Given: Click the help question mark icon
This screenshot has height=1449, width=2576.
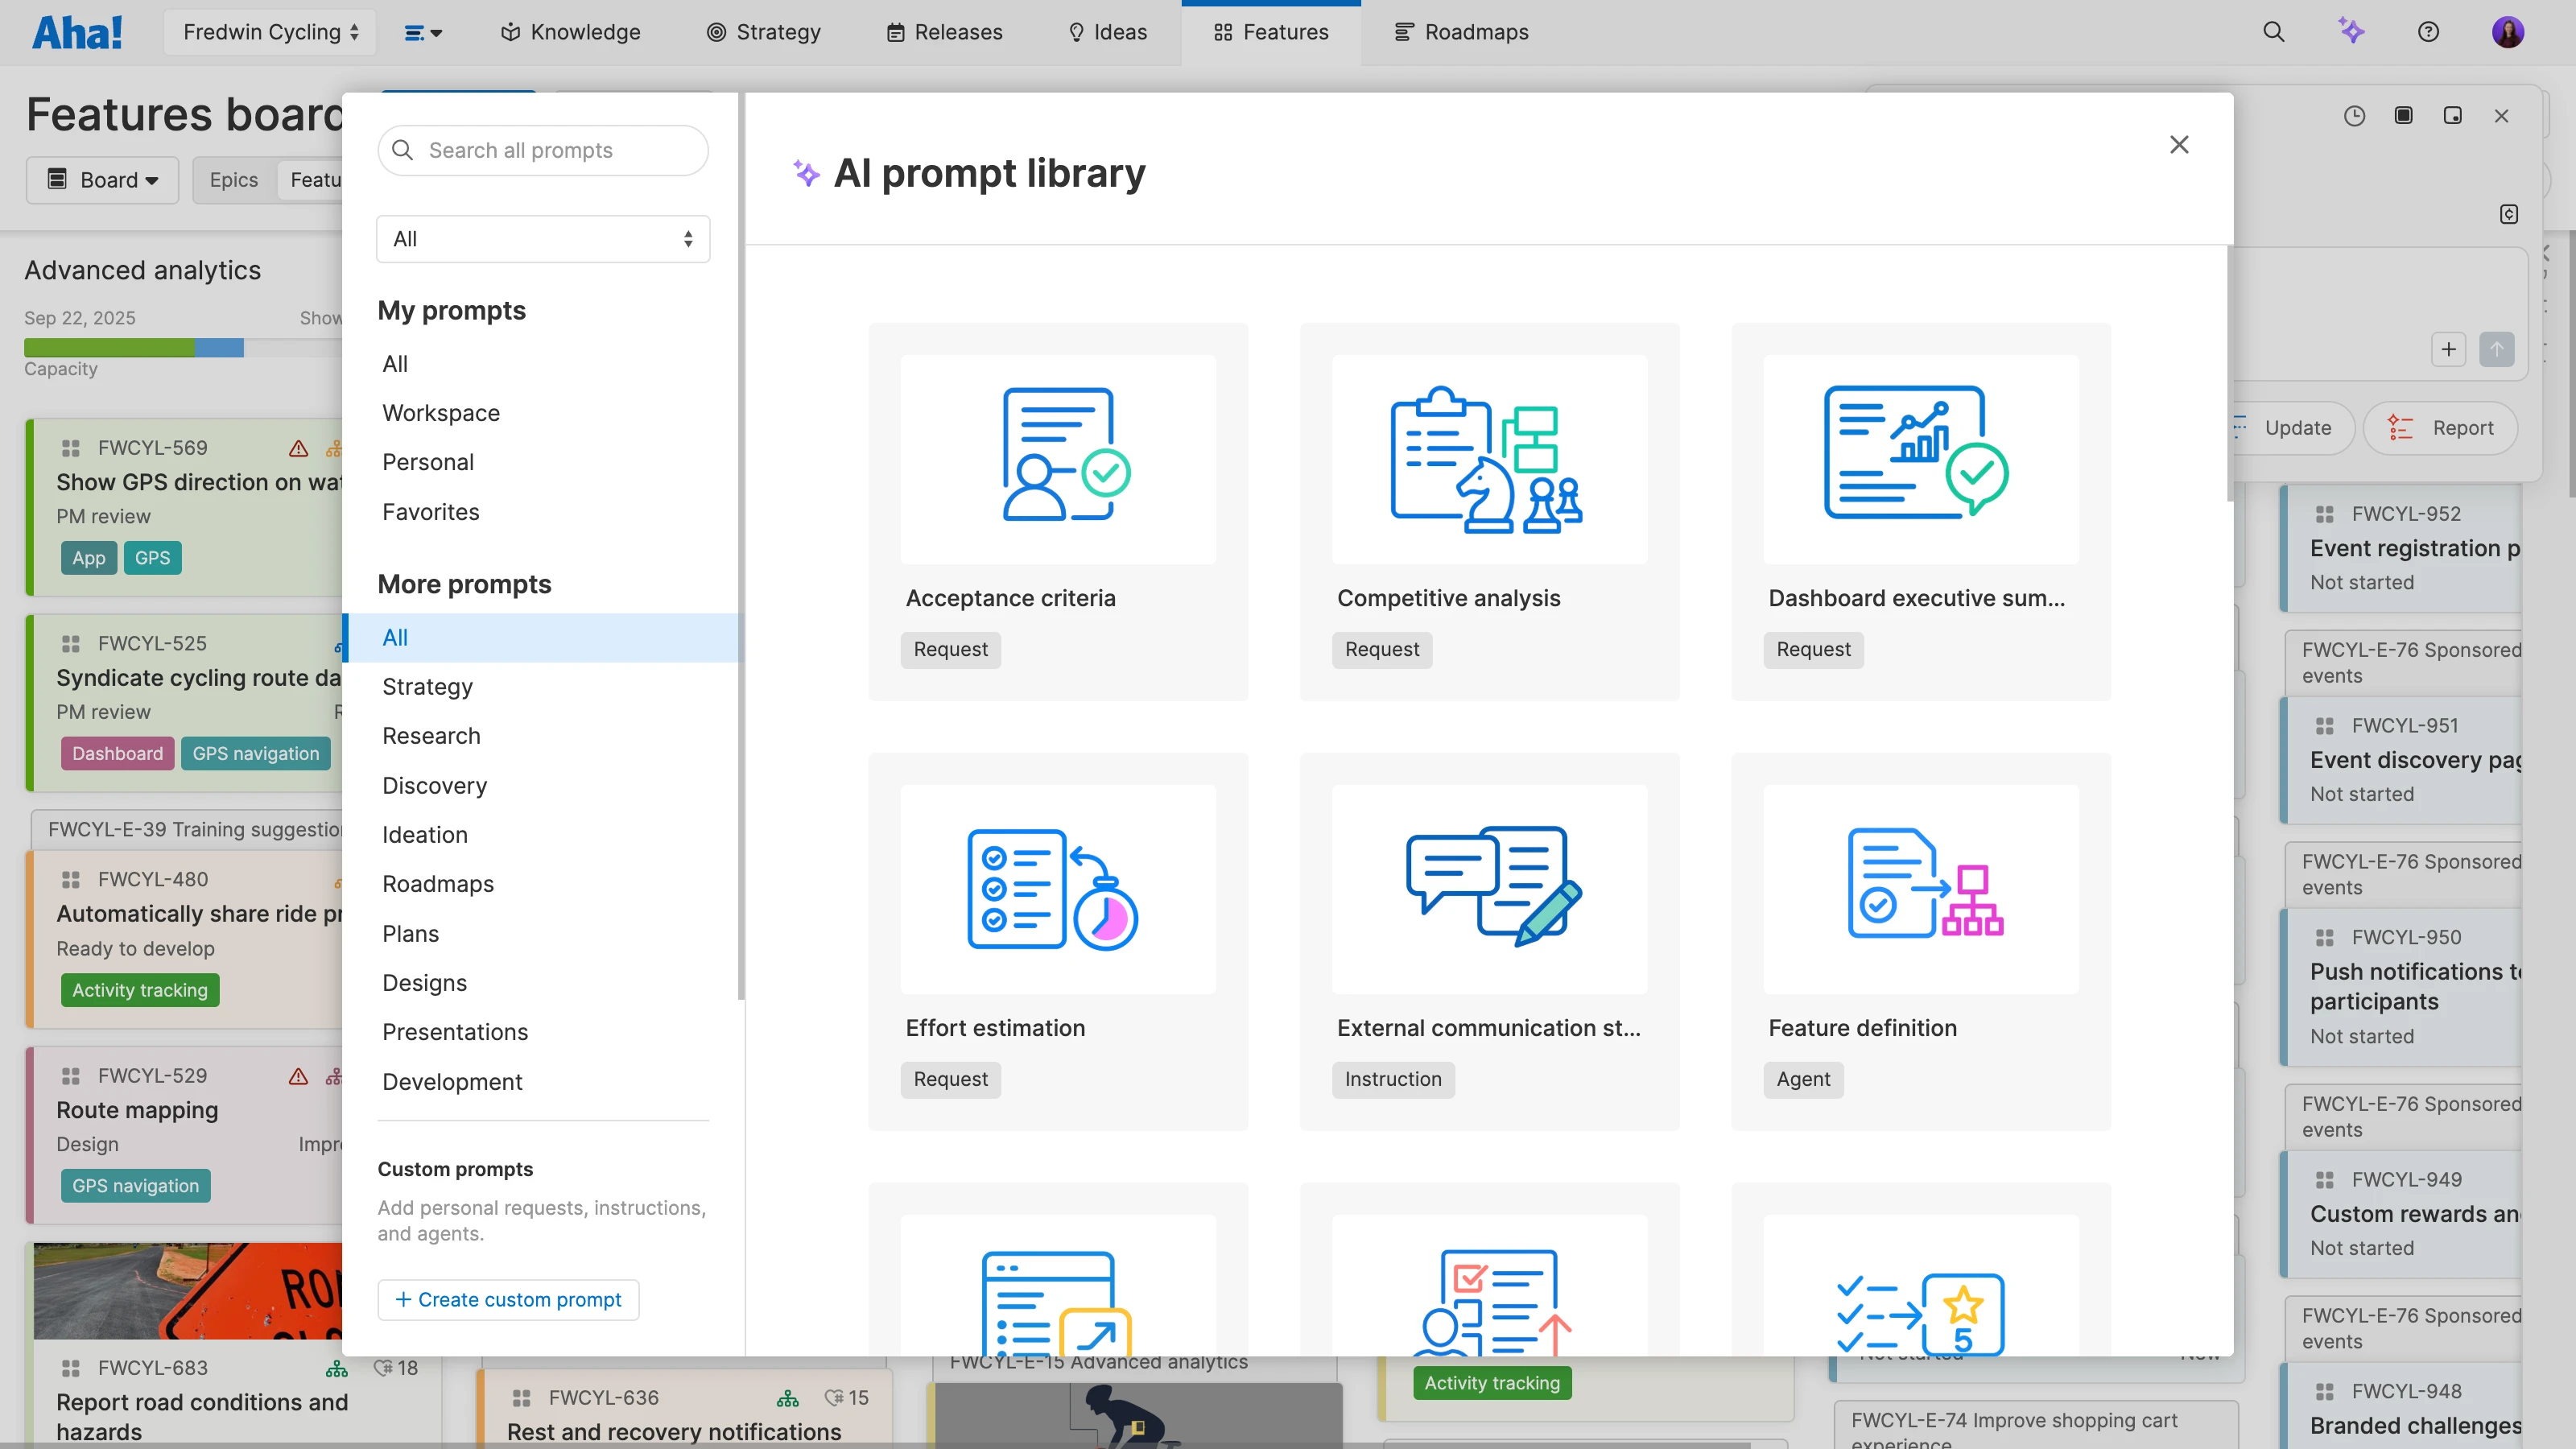Looking at the screenshot, I should [x=2430, y=32].
